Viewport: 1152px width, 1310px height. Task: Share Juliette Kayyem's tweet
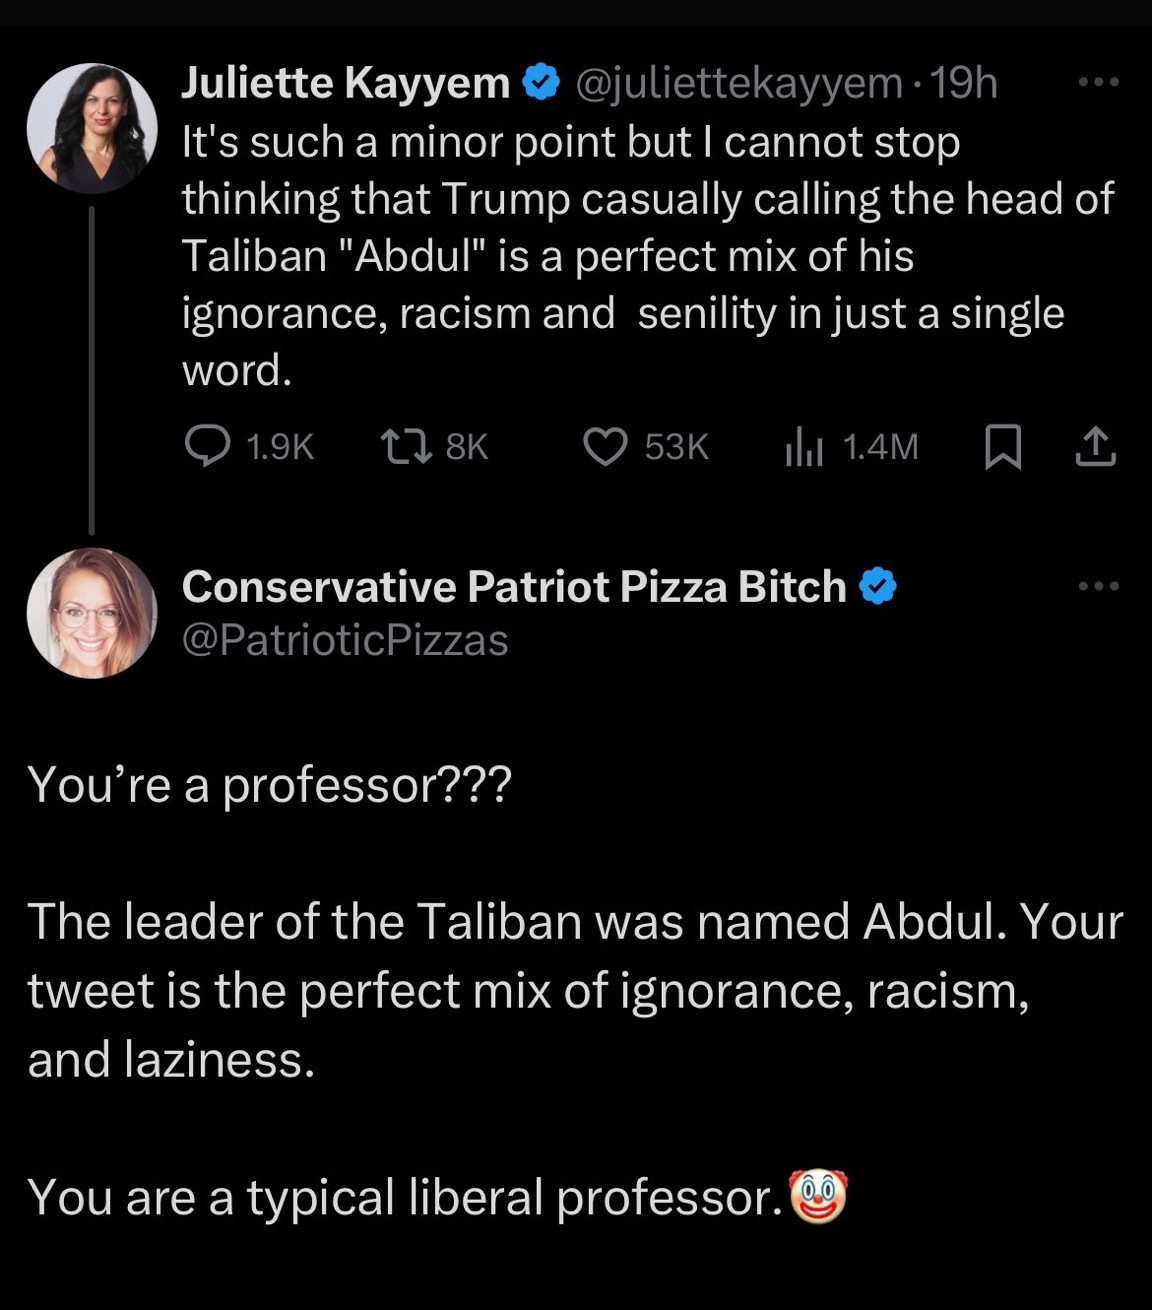click(x=1098, y=447)
